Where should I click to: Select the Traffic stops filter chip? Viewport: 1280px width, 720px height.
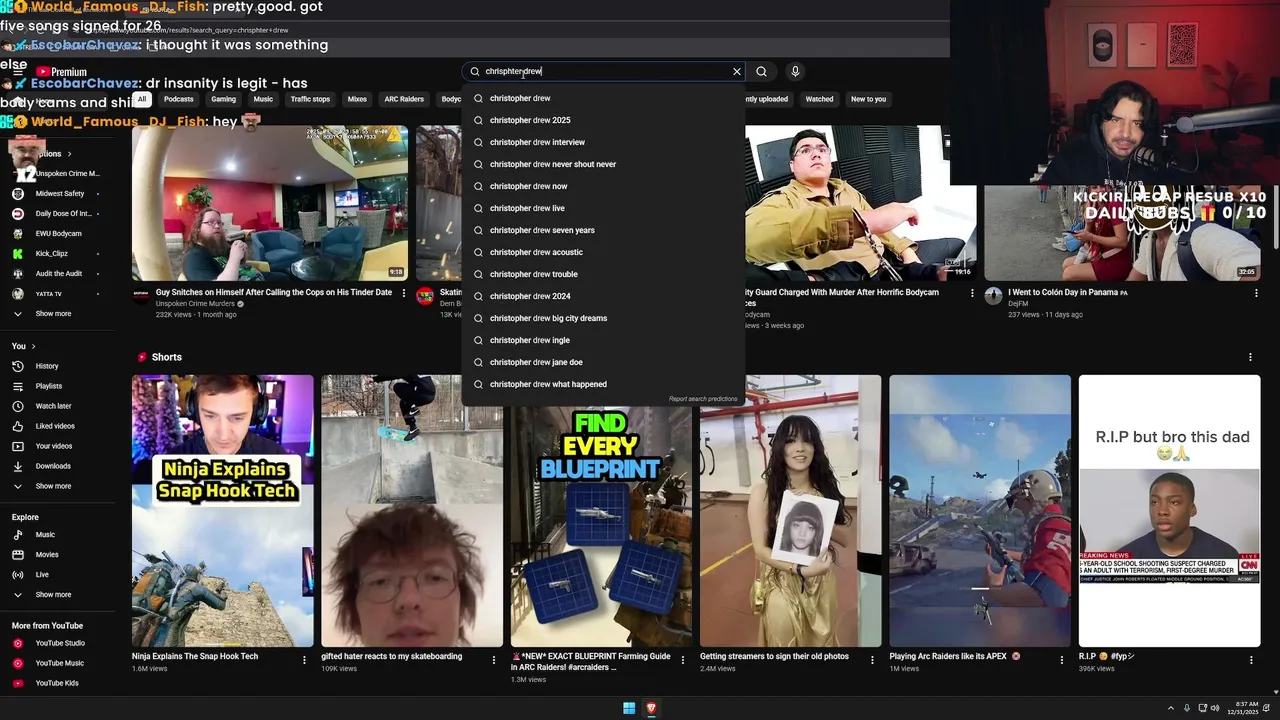tap(310, 99)
